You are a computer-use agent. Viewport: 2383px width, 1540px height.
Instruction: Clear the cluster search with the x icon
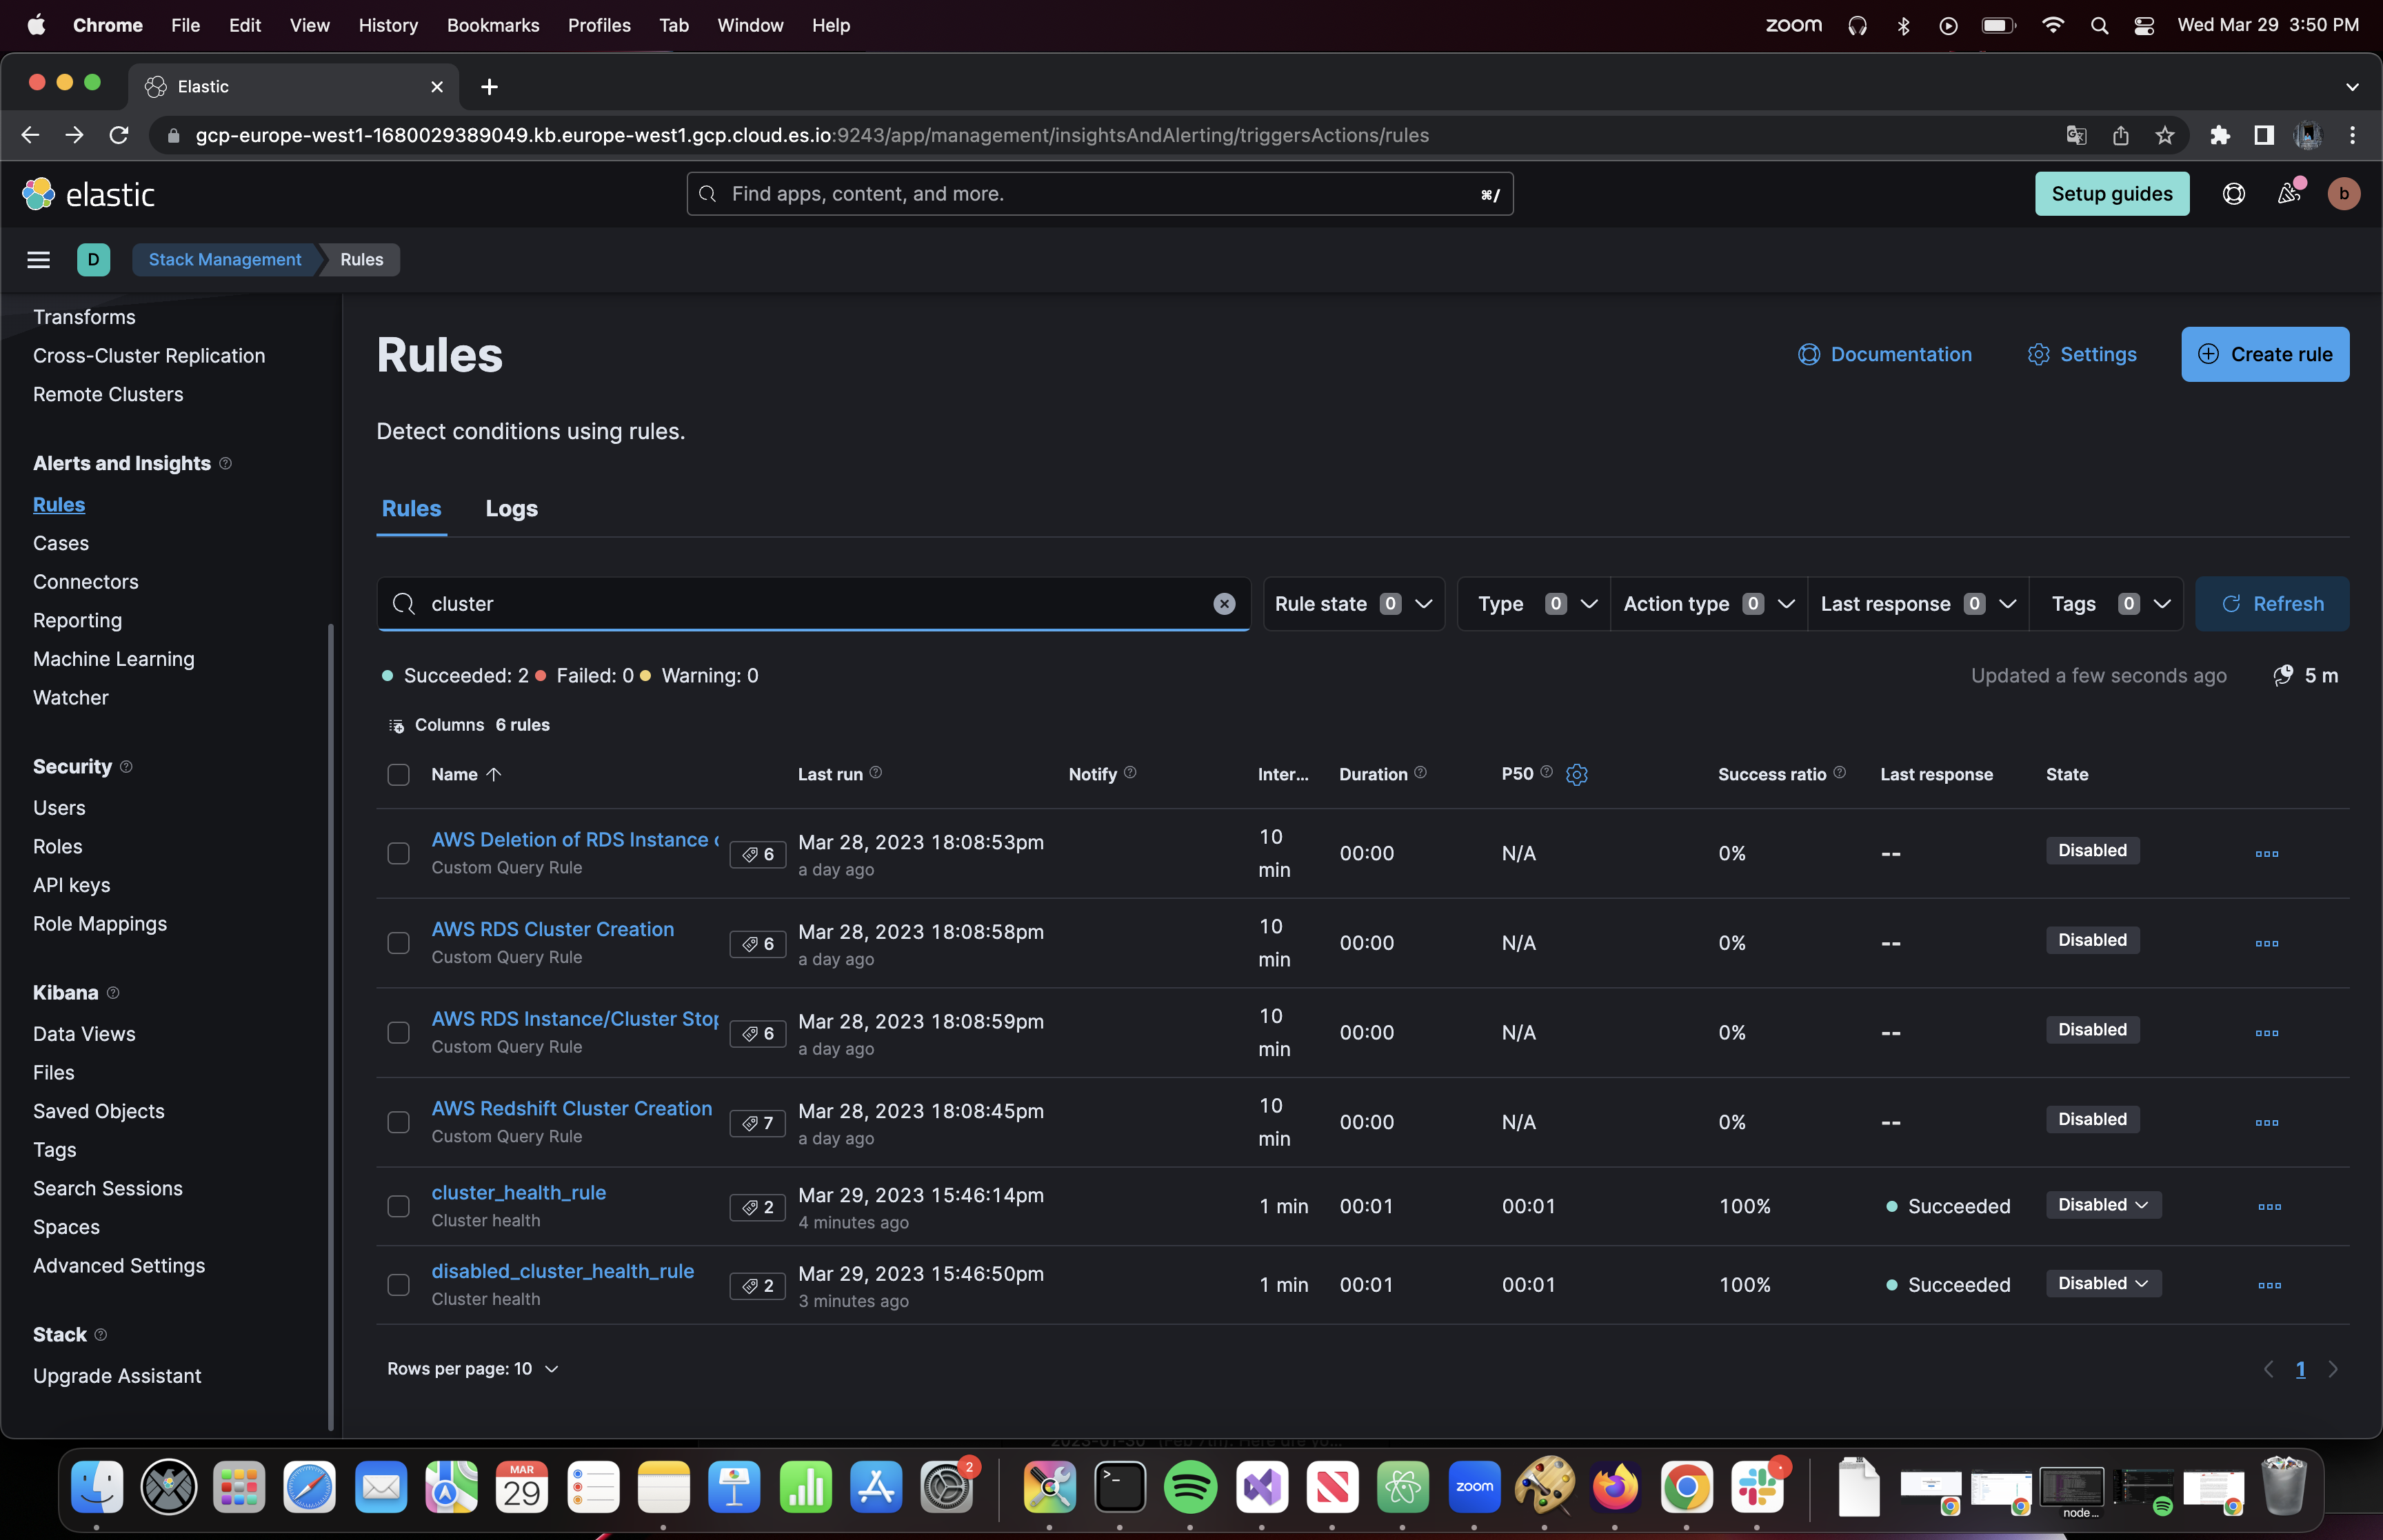tap(1224, 603)
